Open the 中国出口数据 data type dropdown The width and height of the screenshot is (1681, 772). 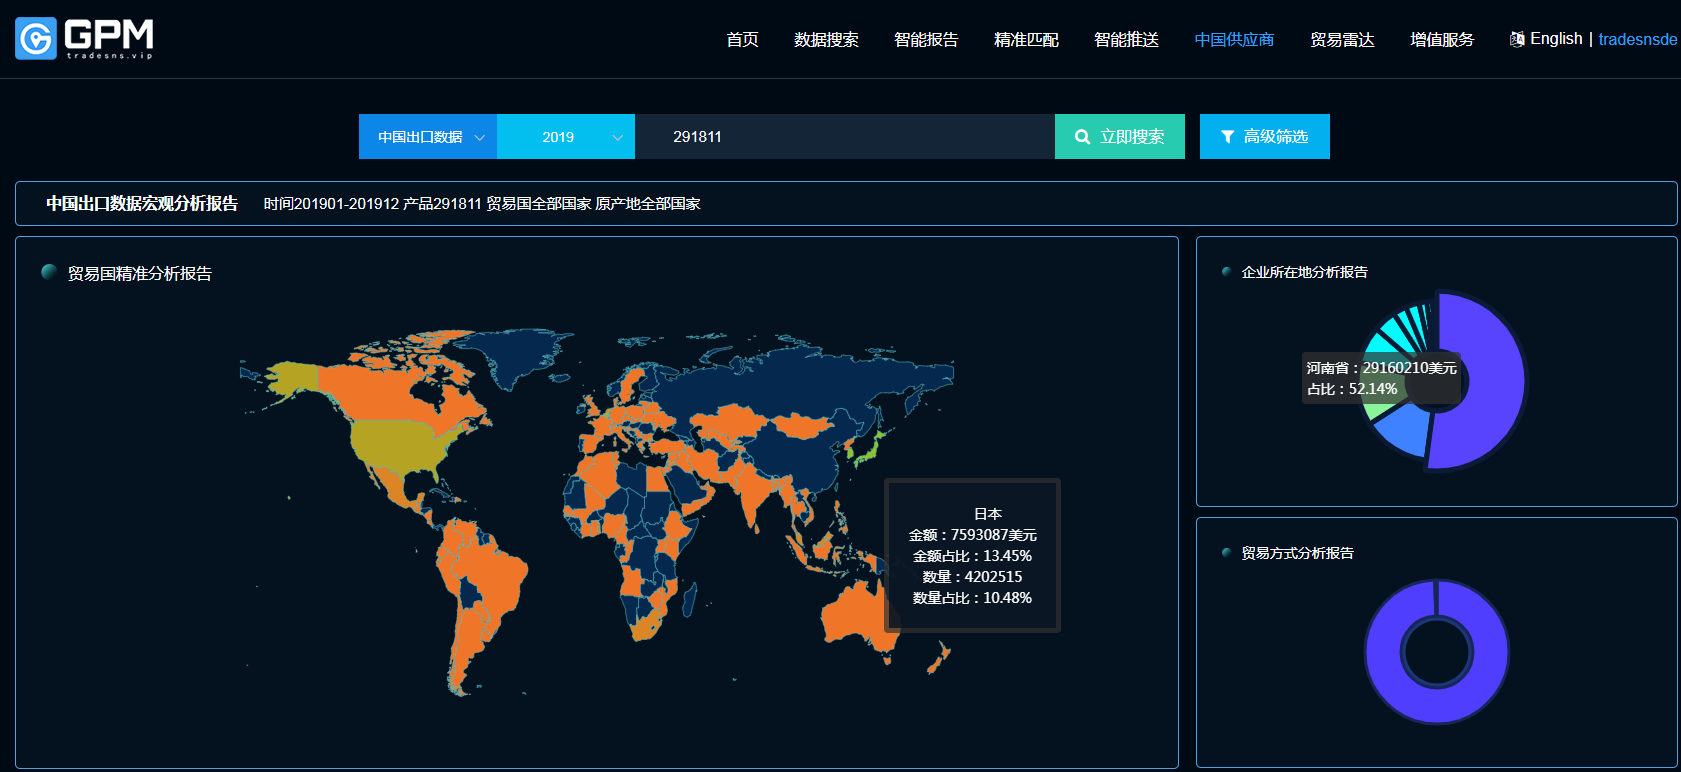428,137
